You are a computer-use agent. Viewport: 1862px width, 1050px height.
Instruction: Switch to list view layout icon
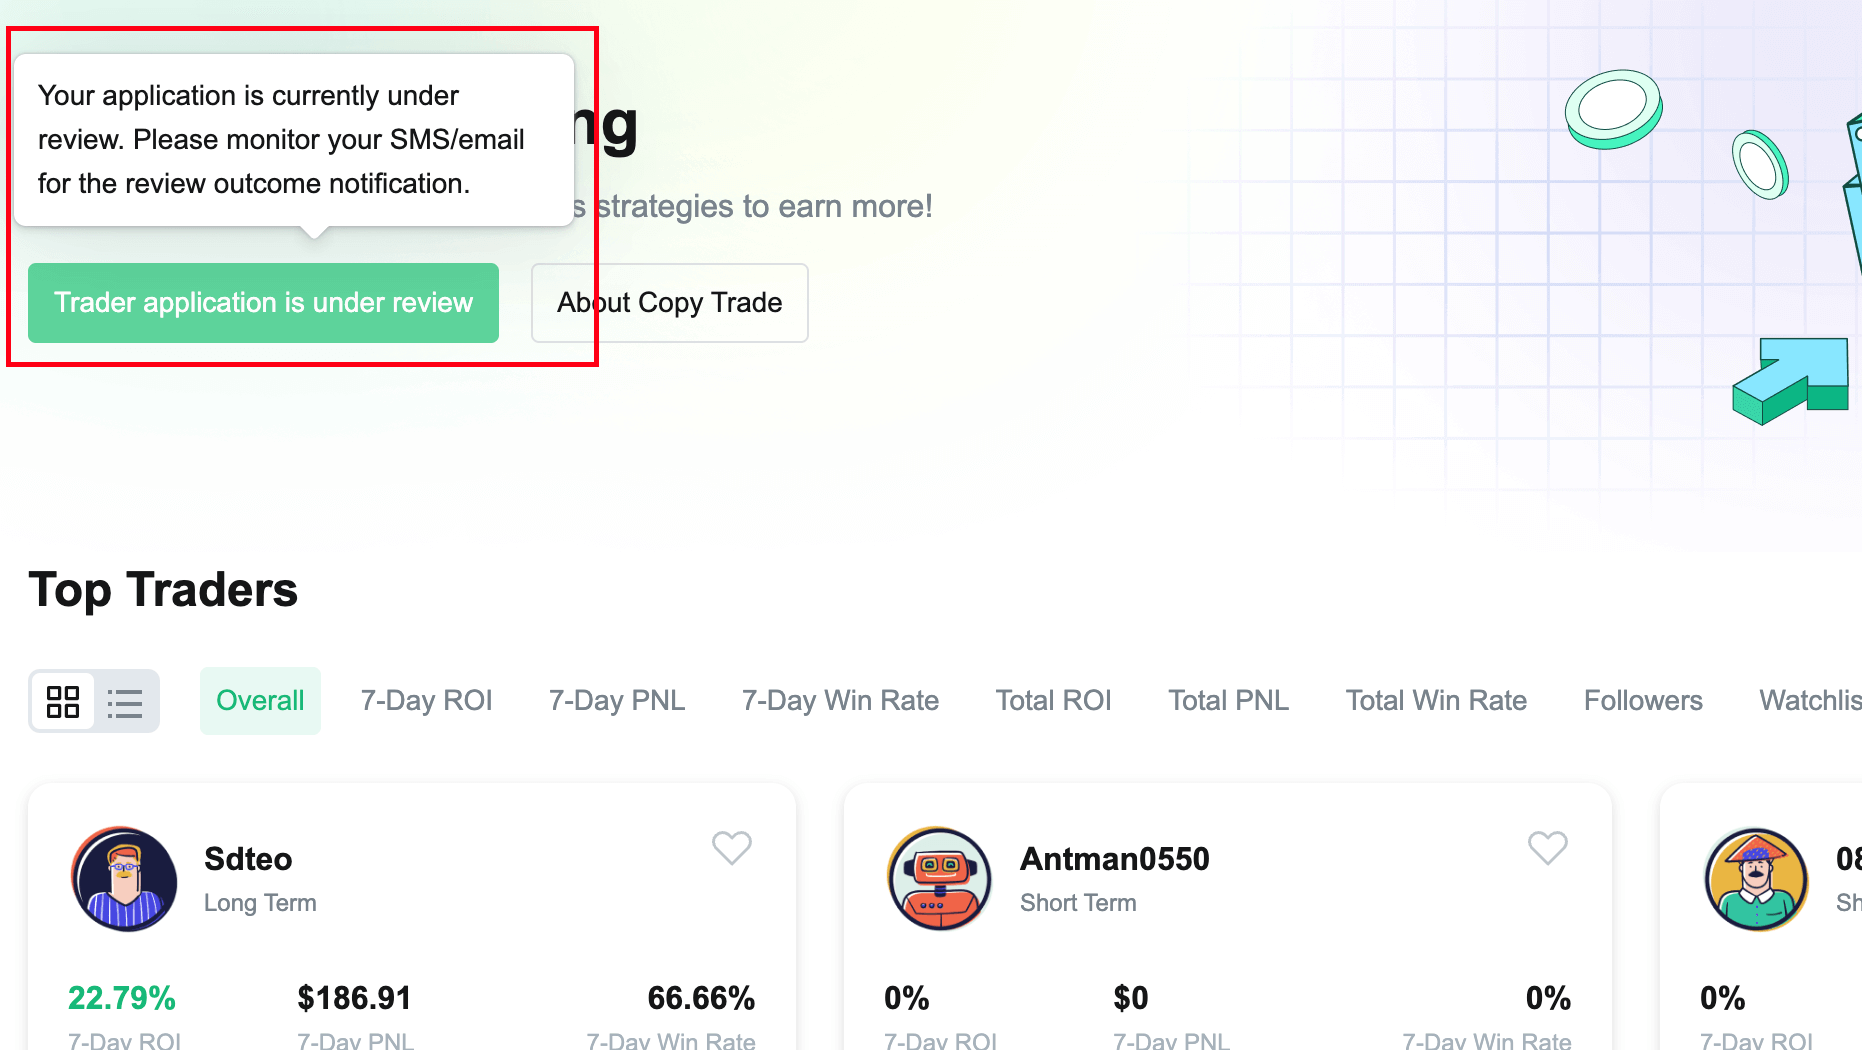pyautogui.click(x=125, y=702)
